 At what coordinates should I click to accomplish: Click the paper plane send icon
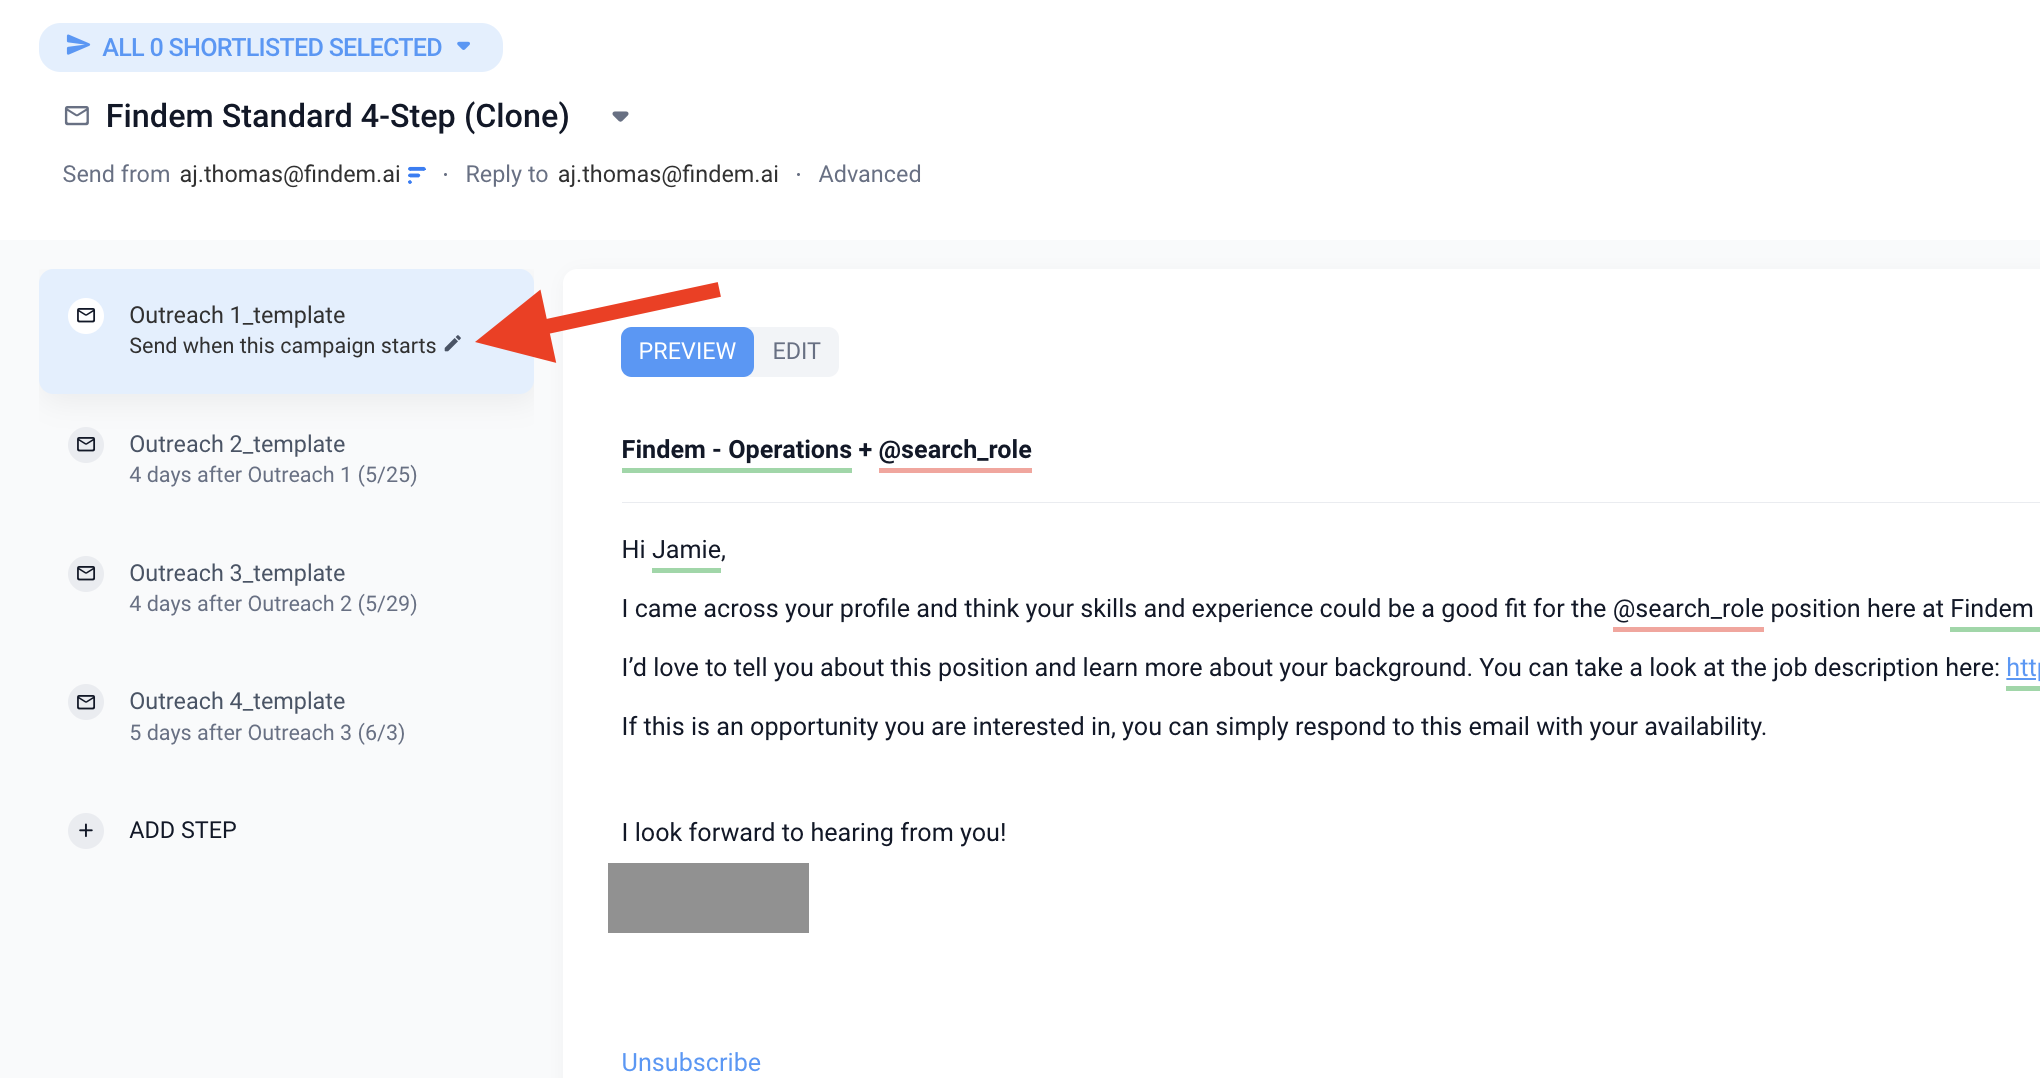[x=77, y=46]
